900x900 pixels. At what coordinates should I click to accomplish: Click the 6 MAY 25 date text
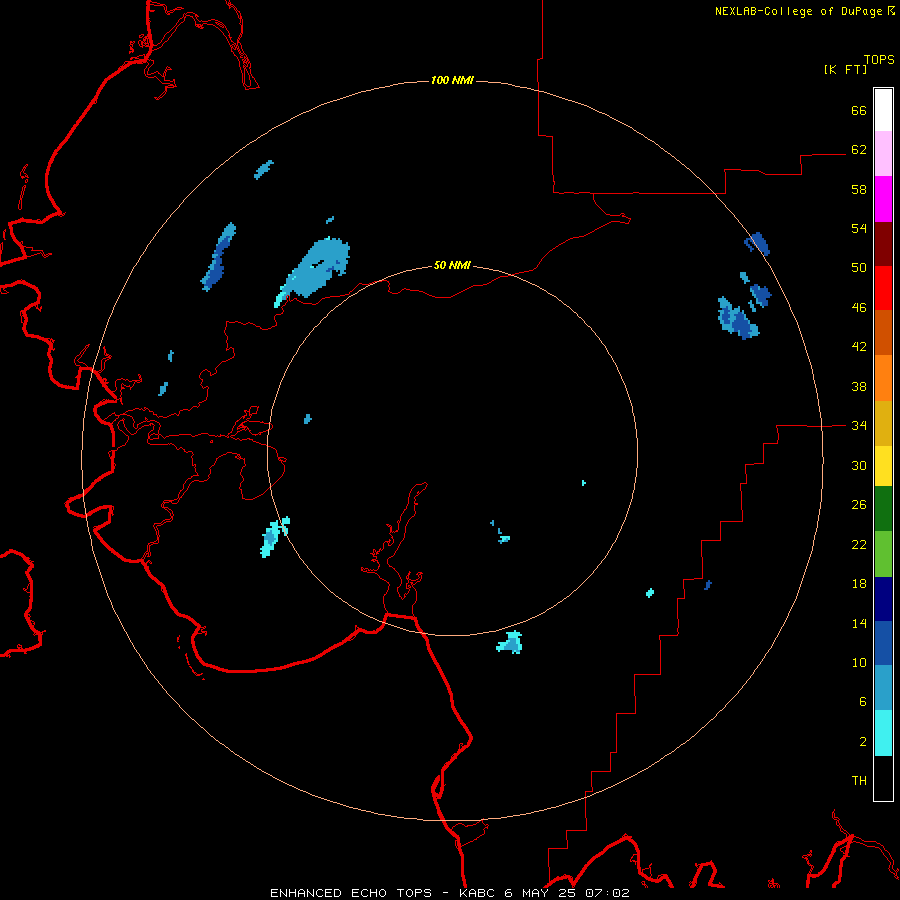(x=542, y=893)
